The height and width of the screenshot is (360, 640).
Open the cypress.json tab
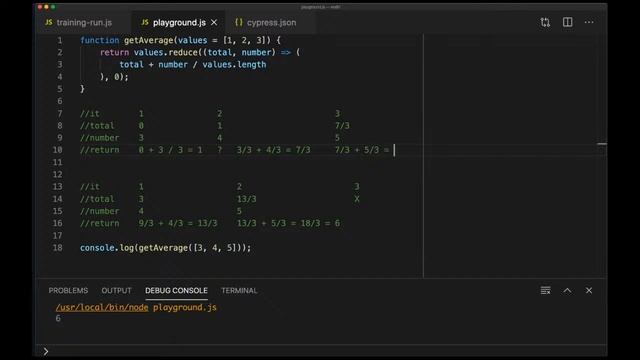271,22
